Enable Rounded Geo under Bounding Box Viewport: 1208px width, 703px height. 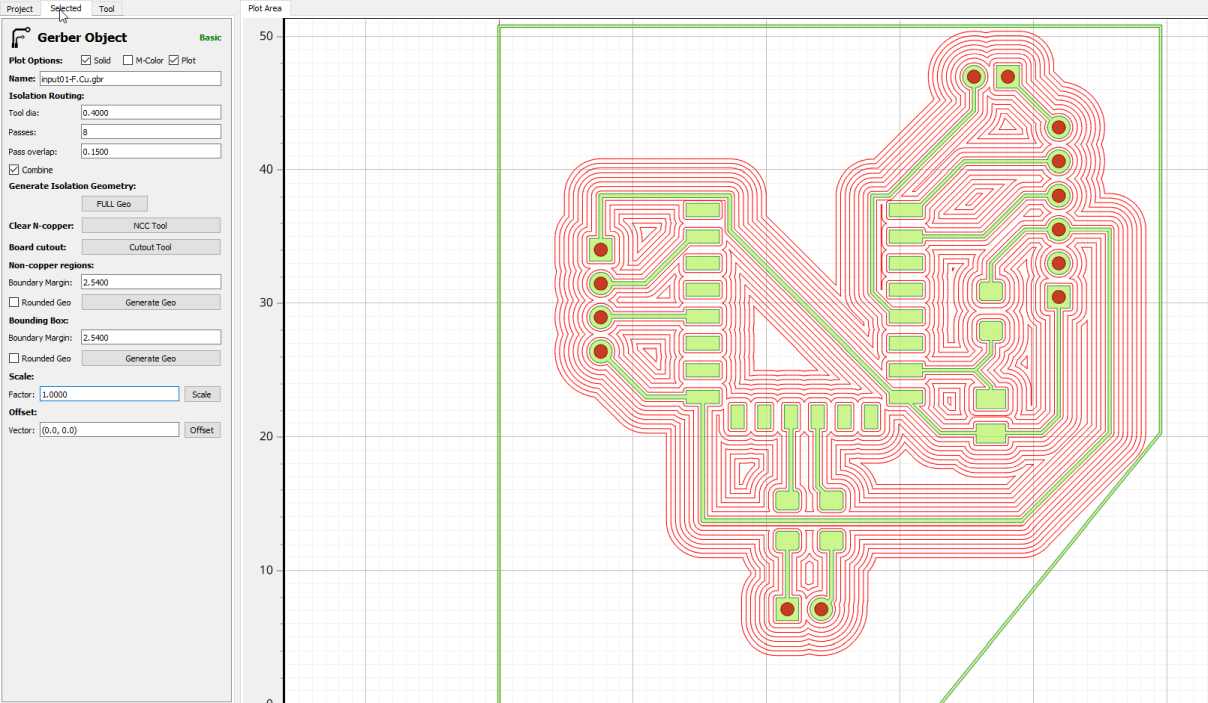point(14,358)
